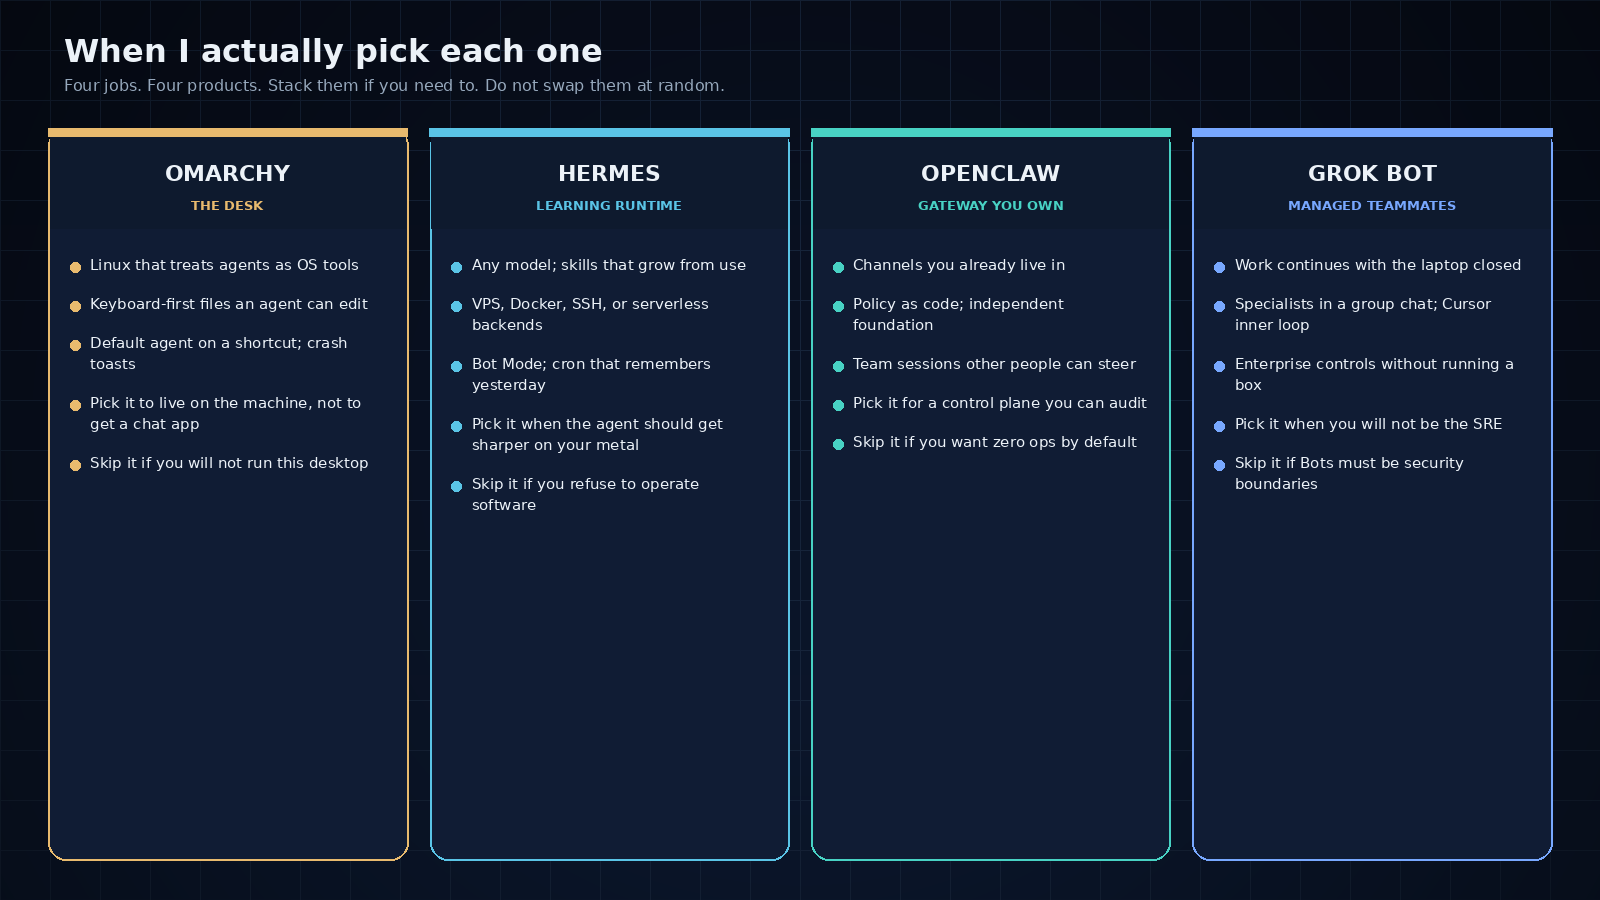Select the teal bullet beside 'Channels you already live in'

pyautogui.click(x=838, y=267)
